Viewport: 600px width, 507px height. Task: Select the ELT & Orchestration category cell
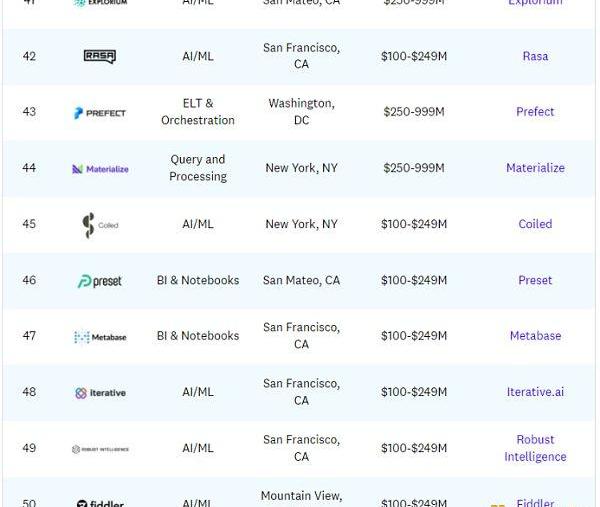pos(198,112)
